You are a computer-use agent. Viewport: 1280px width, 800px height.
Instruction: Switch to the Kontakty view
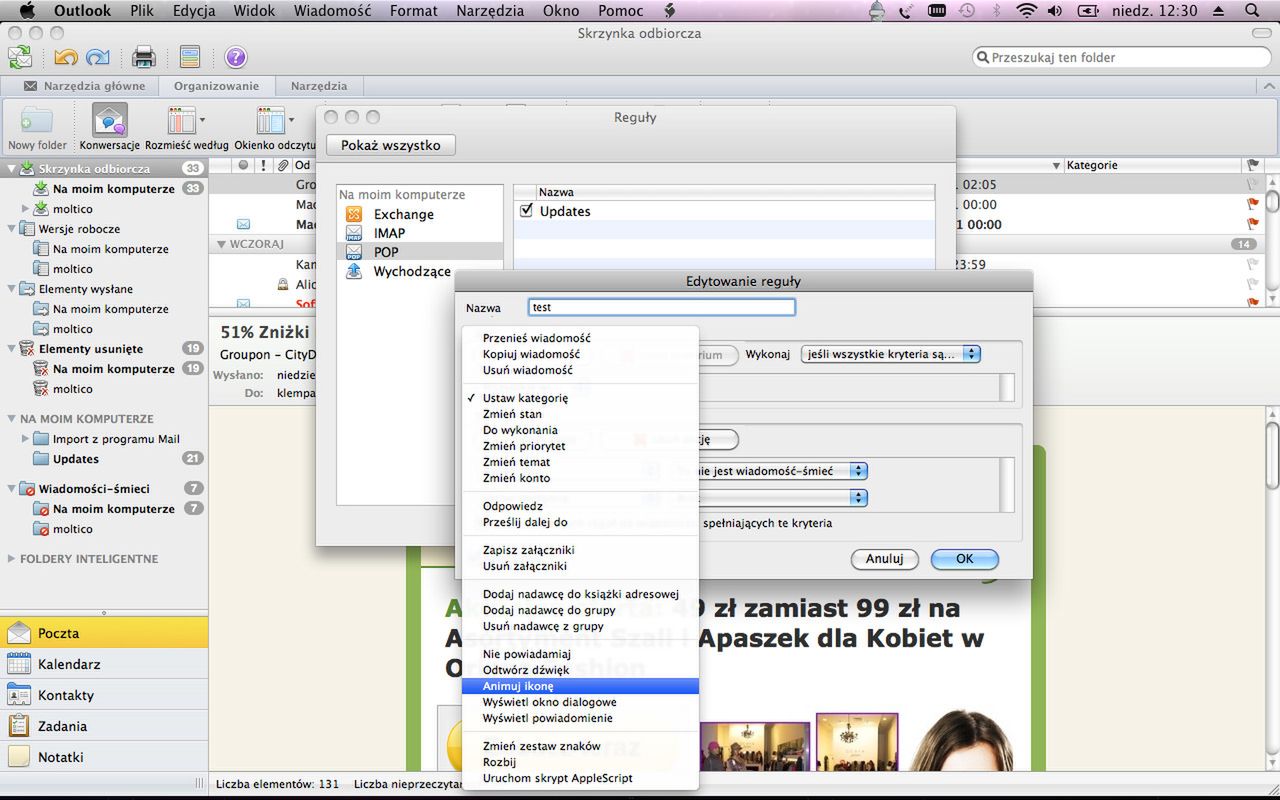(104, 695)
